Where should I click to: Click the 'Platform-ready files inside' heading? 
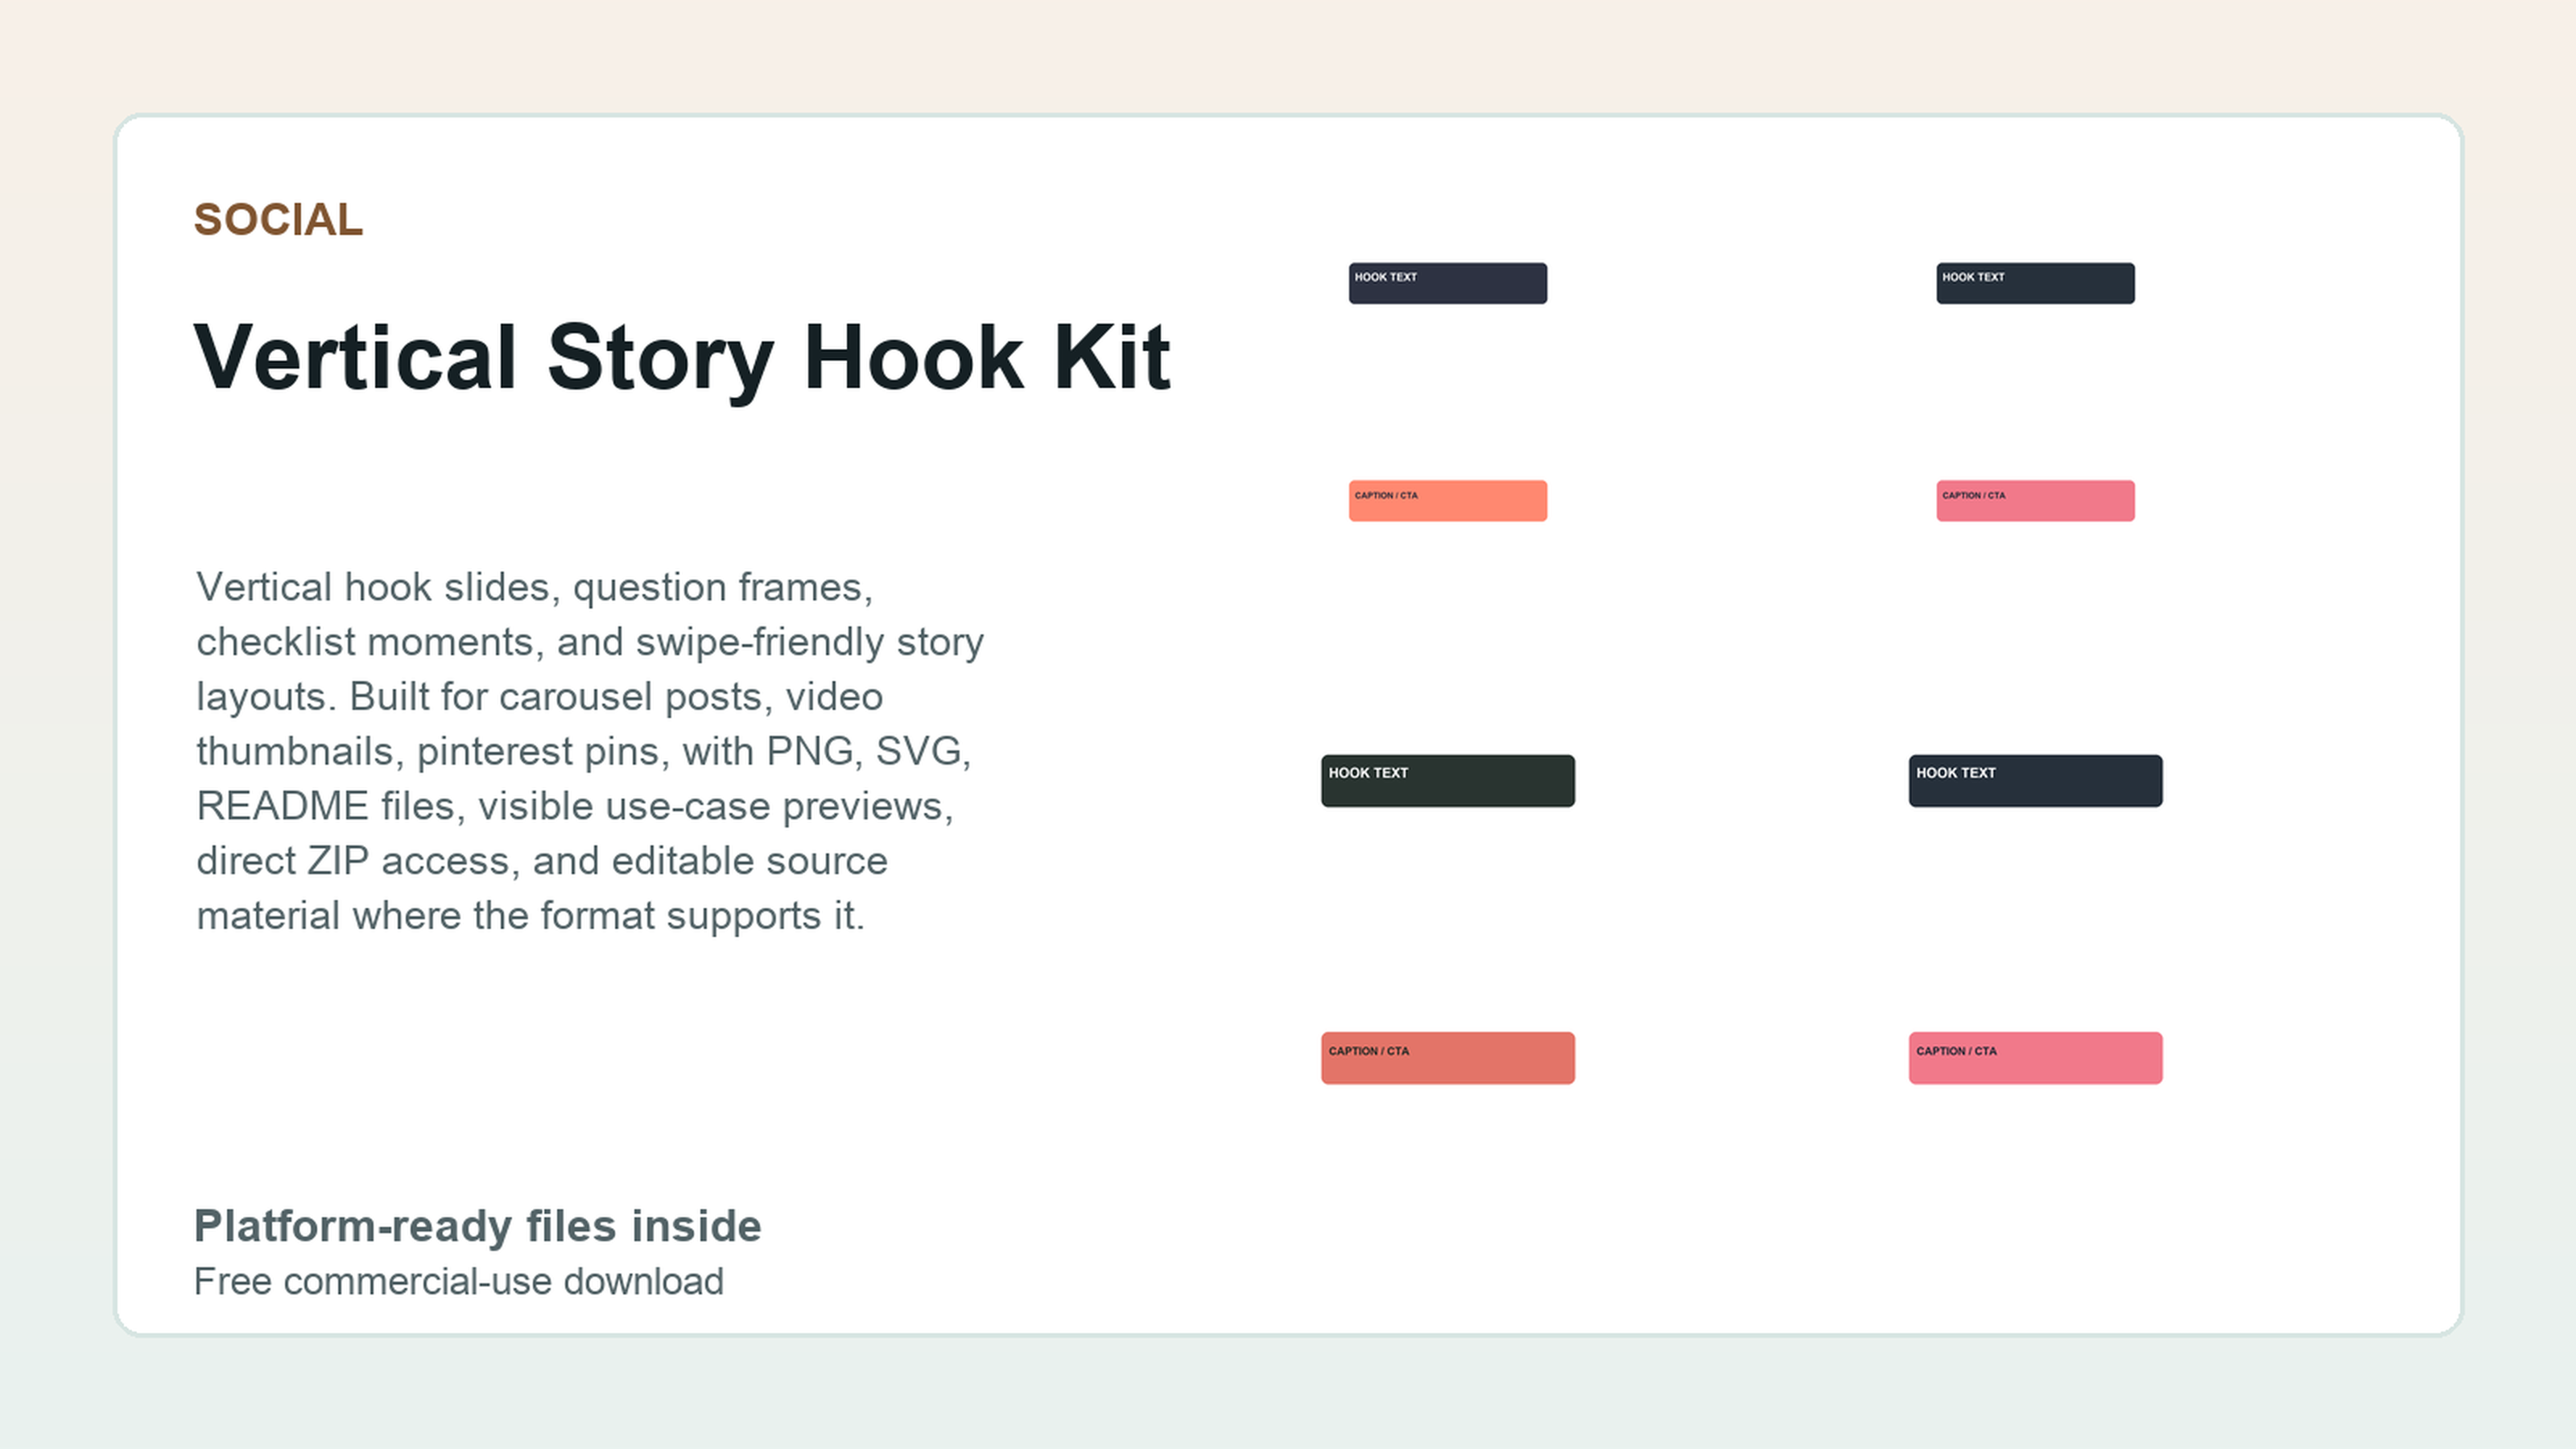click(477, 1226)
